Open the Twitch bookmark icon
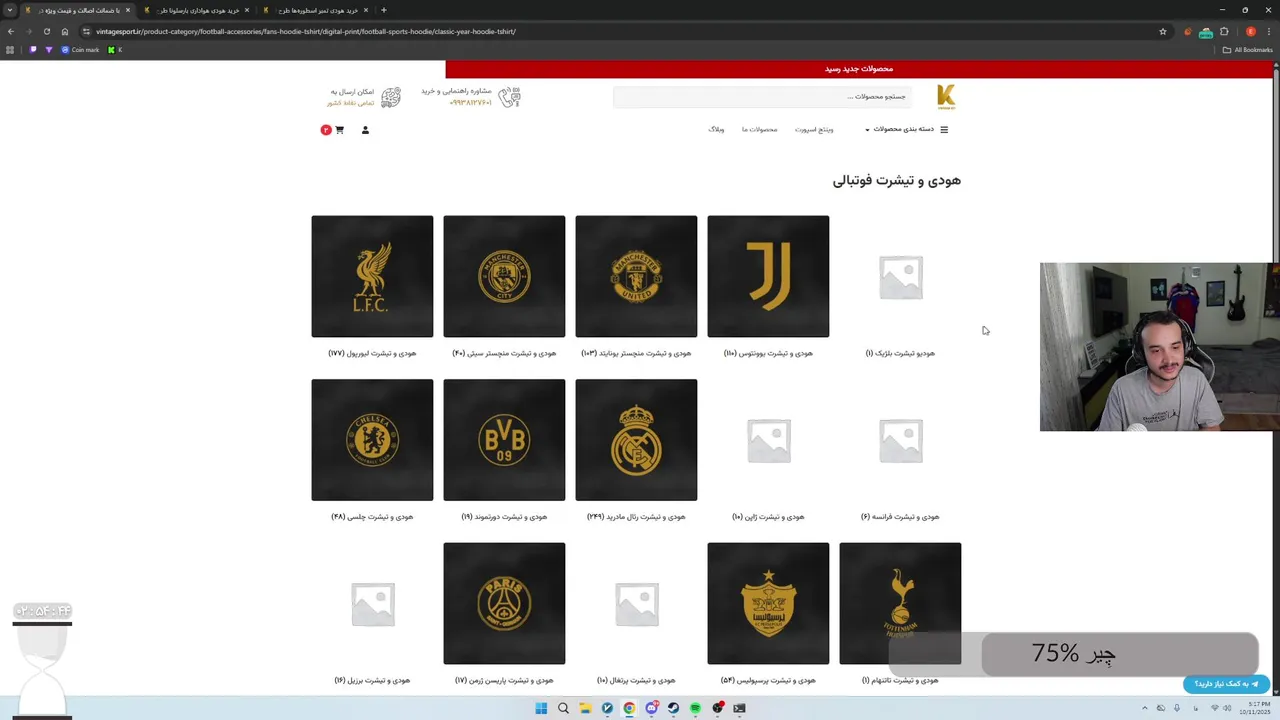 pyautogui.click(x=33, y=50)
